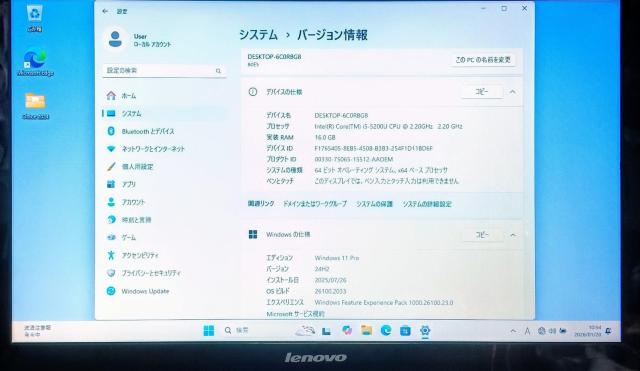
Task: Open システムの保護 link
Action: point(374,204)
